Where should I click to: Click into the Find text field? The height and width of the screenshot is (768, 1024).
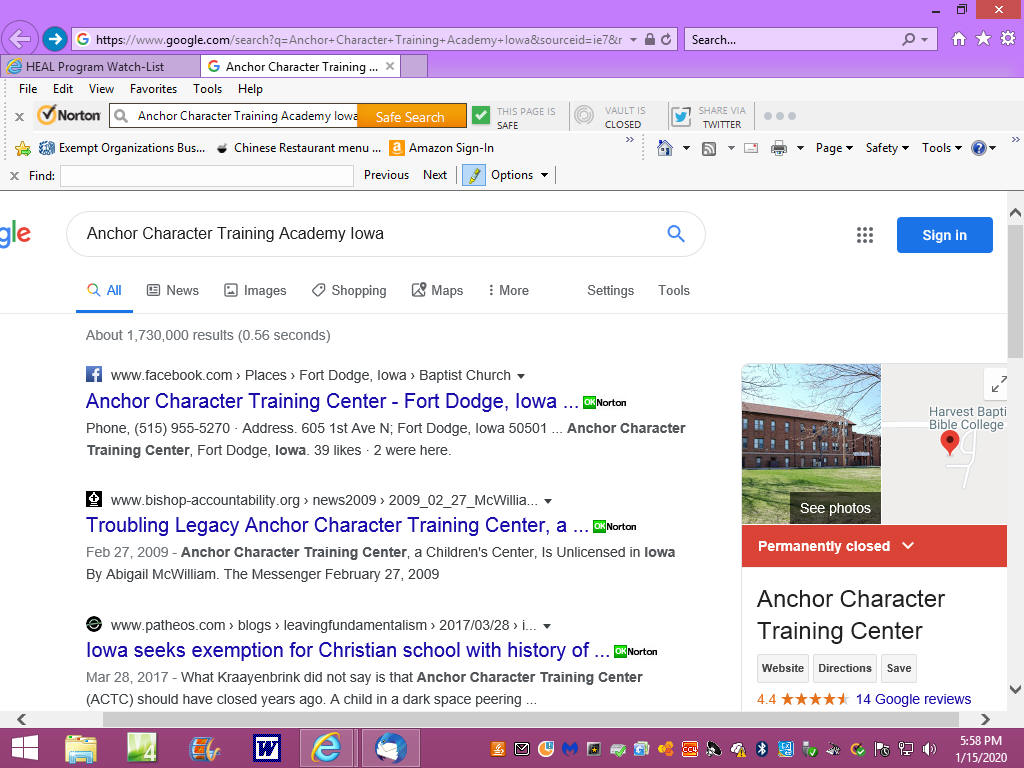click(207, 176)
